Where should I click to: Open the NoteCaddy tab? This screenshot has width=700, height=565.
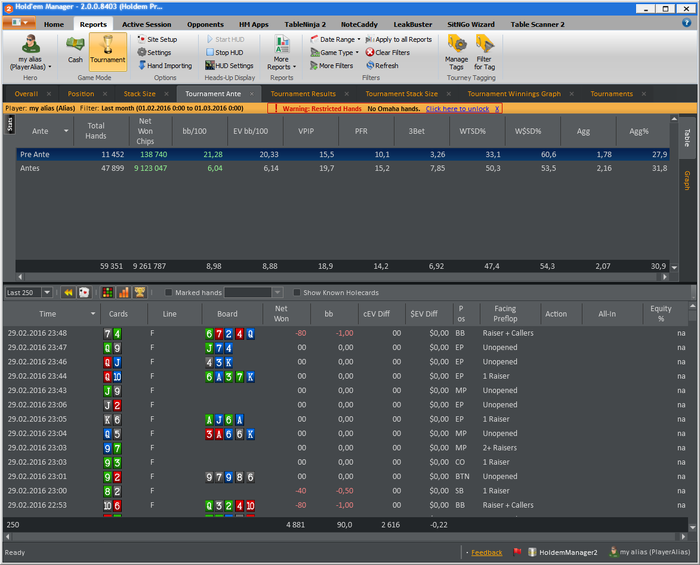[x=359, y=25]
